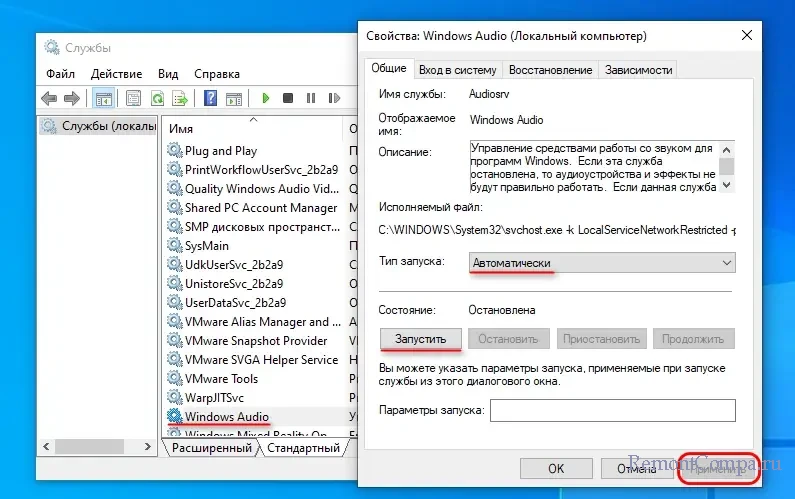The width and height of the screenshot is (795, 499).
Task: Open the Вид menu
Action: tap(168, 74)
